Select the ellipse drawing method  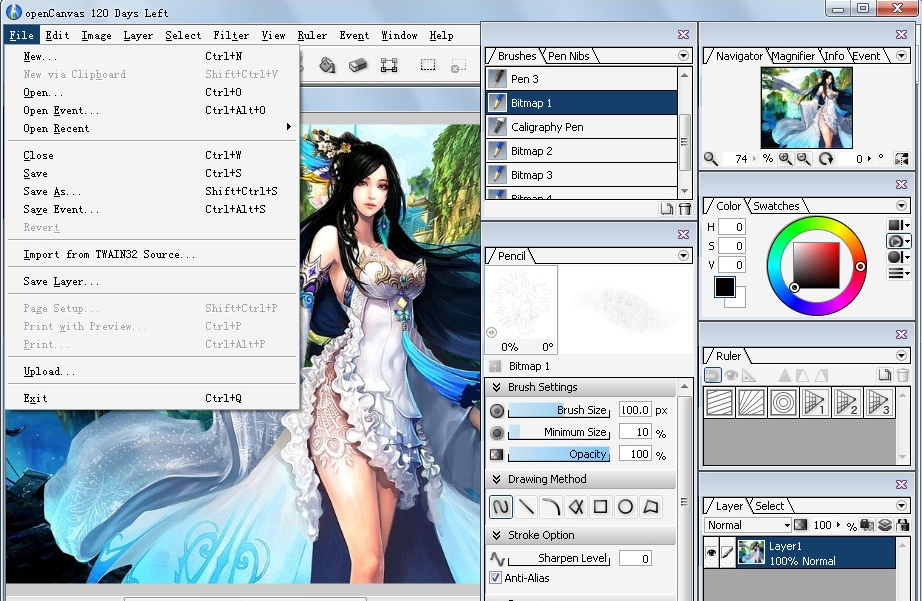(626, 507)
